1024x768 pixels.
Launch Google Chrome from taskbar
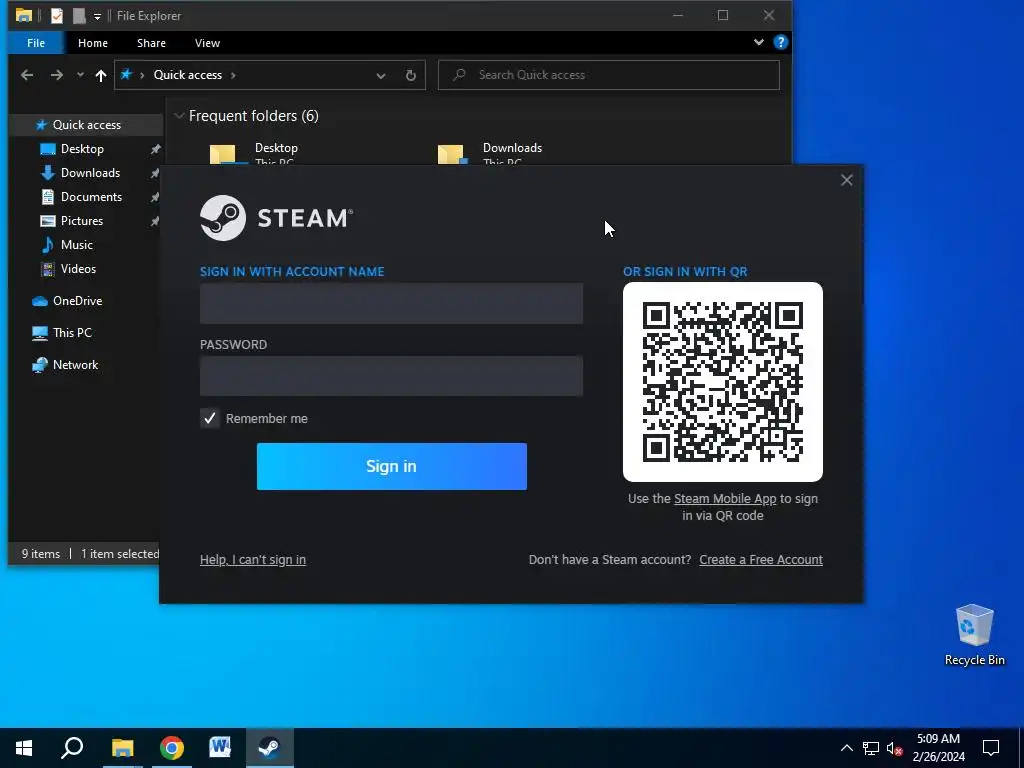[172, 748]
